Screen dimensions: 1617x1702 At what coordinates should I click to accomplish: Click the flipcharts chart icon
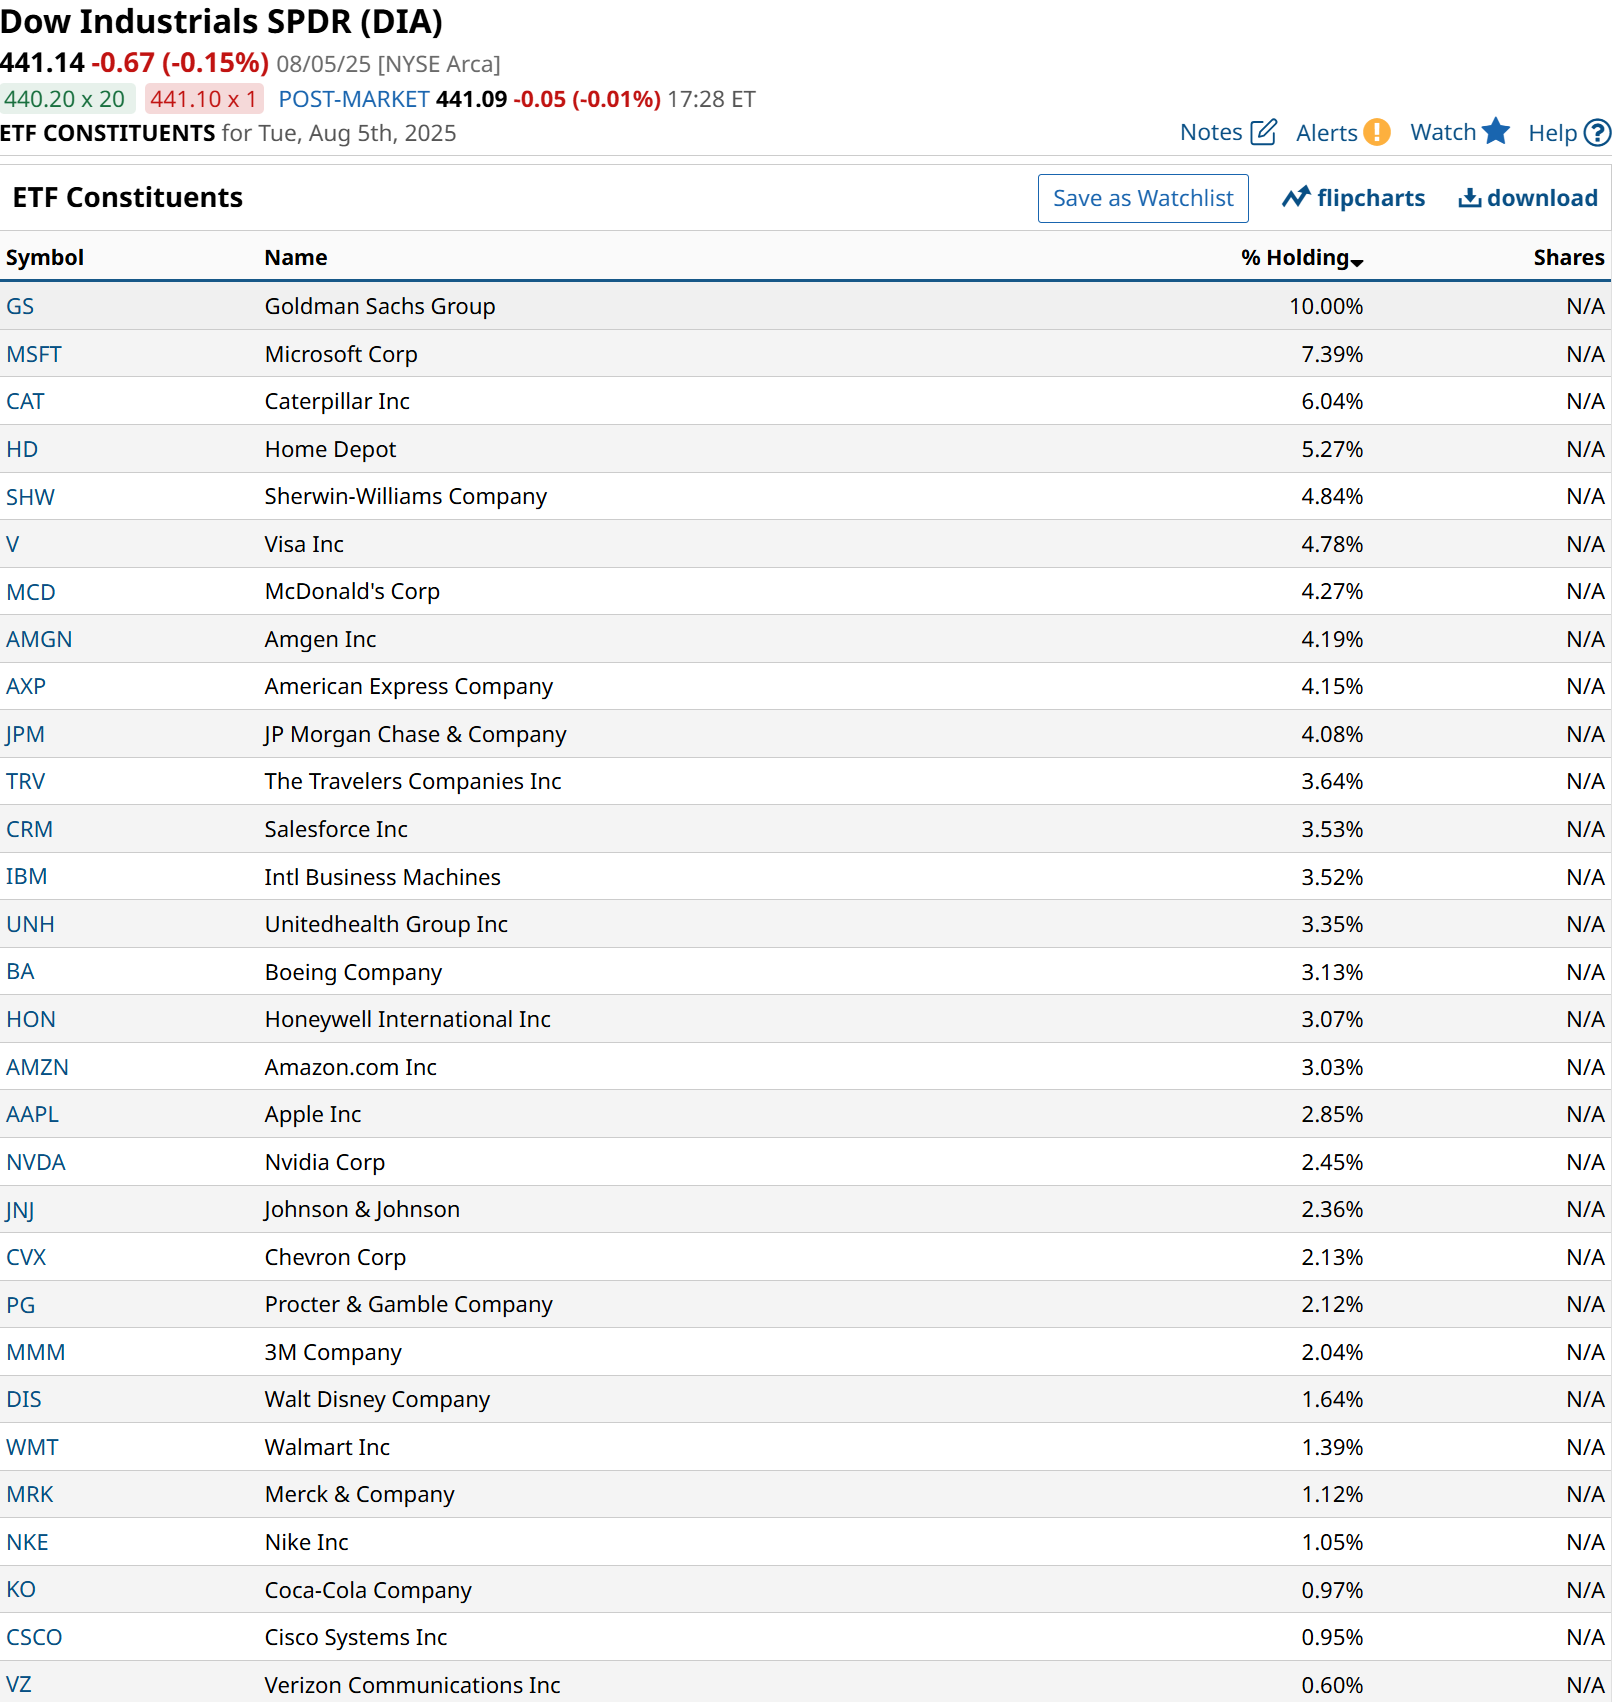pyautogui.click(x=1296, y=197)
